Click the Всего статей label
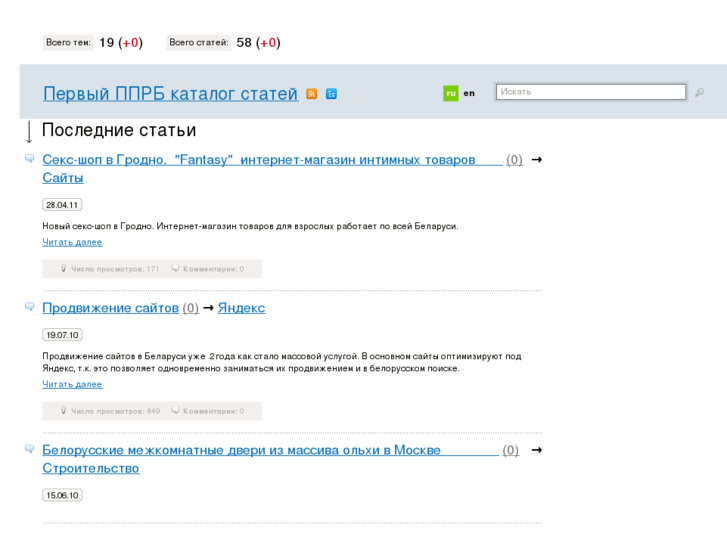This screenshot has width=727, height=545. click(199, 43)
